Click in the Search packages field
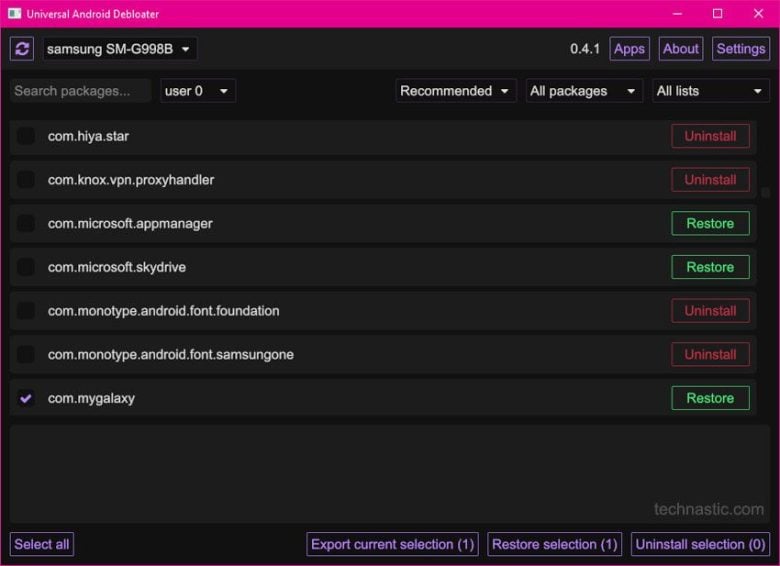 click(x=80, y=91)
